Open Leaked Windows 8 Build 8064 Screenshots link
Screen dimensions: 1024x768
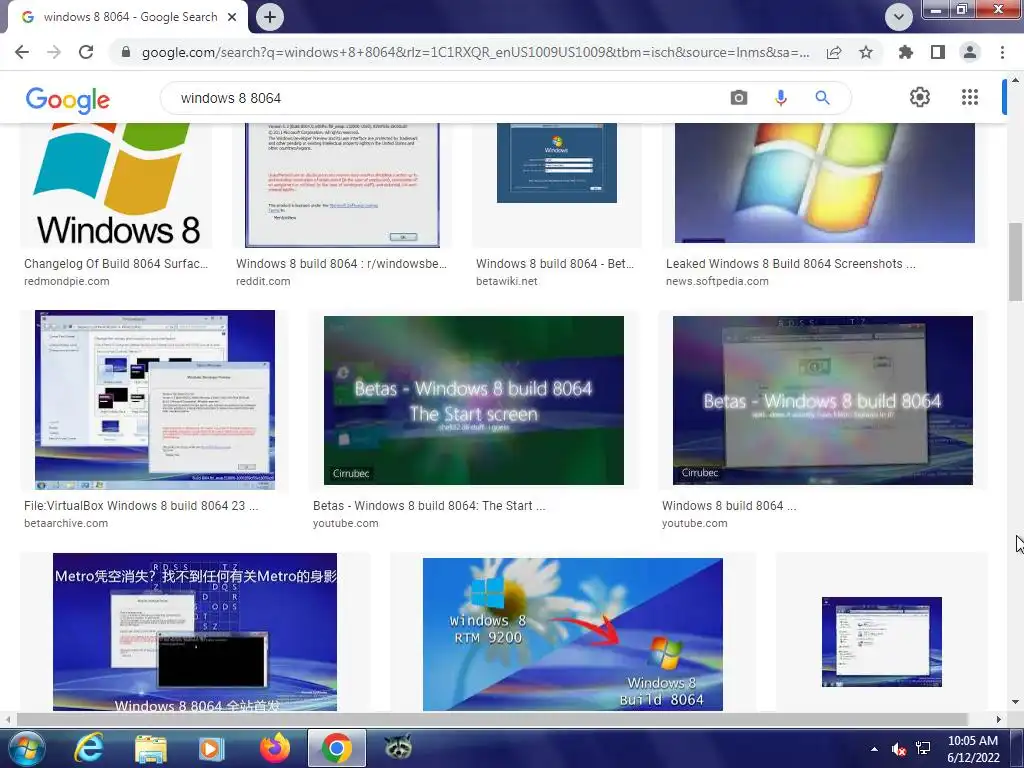[791, 264]
